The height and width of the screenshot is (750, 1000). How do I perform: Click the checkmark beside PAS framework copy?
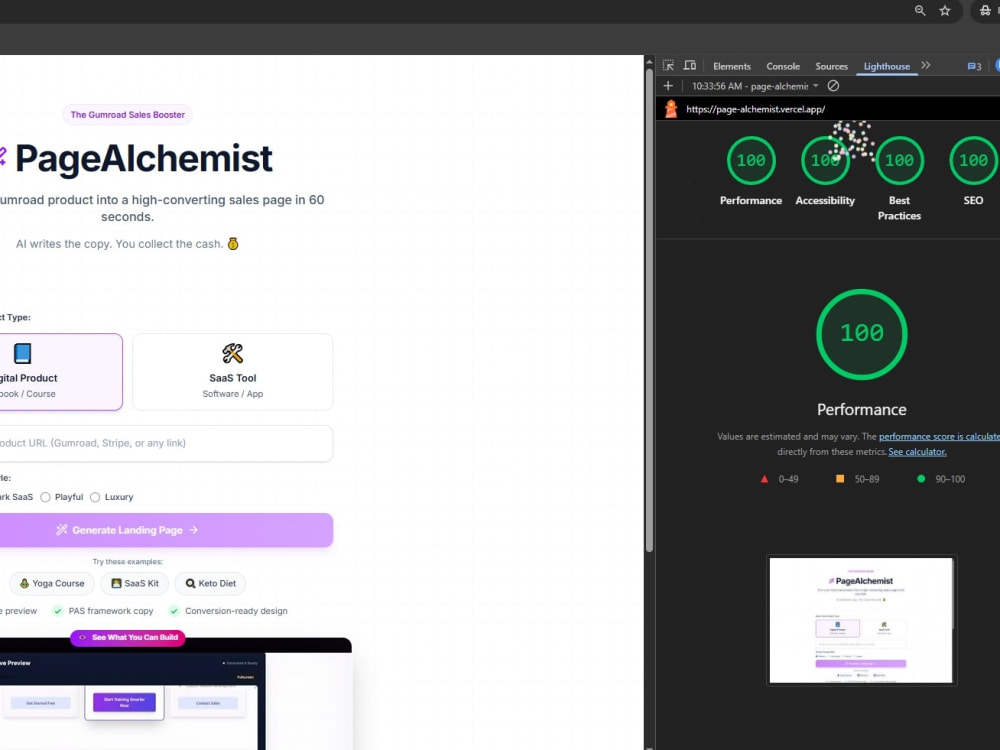point(57,611)
